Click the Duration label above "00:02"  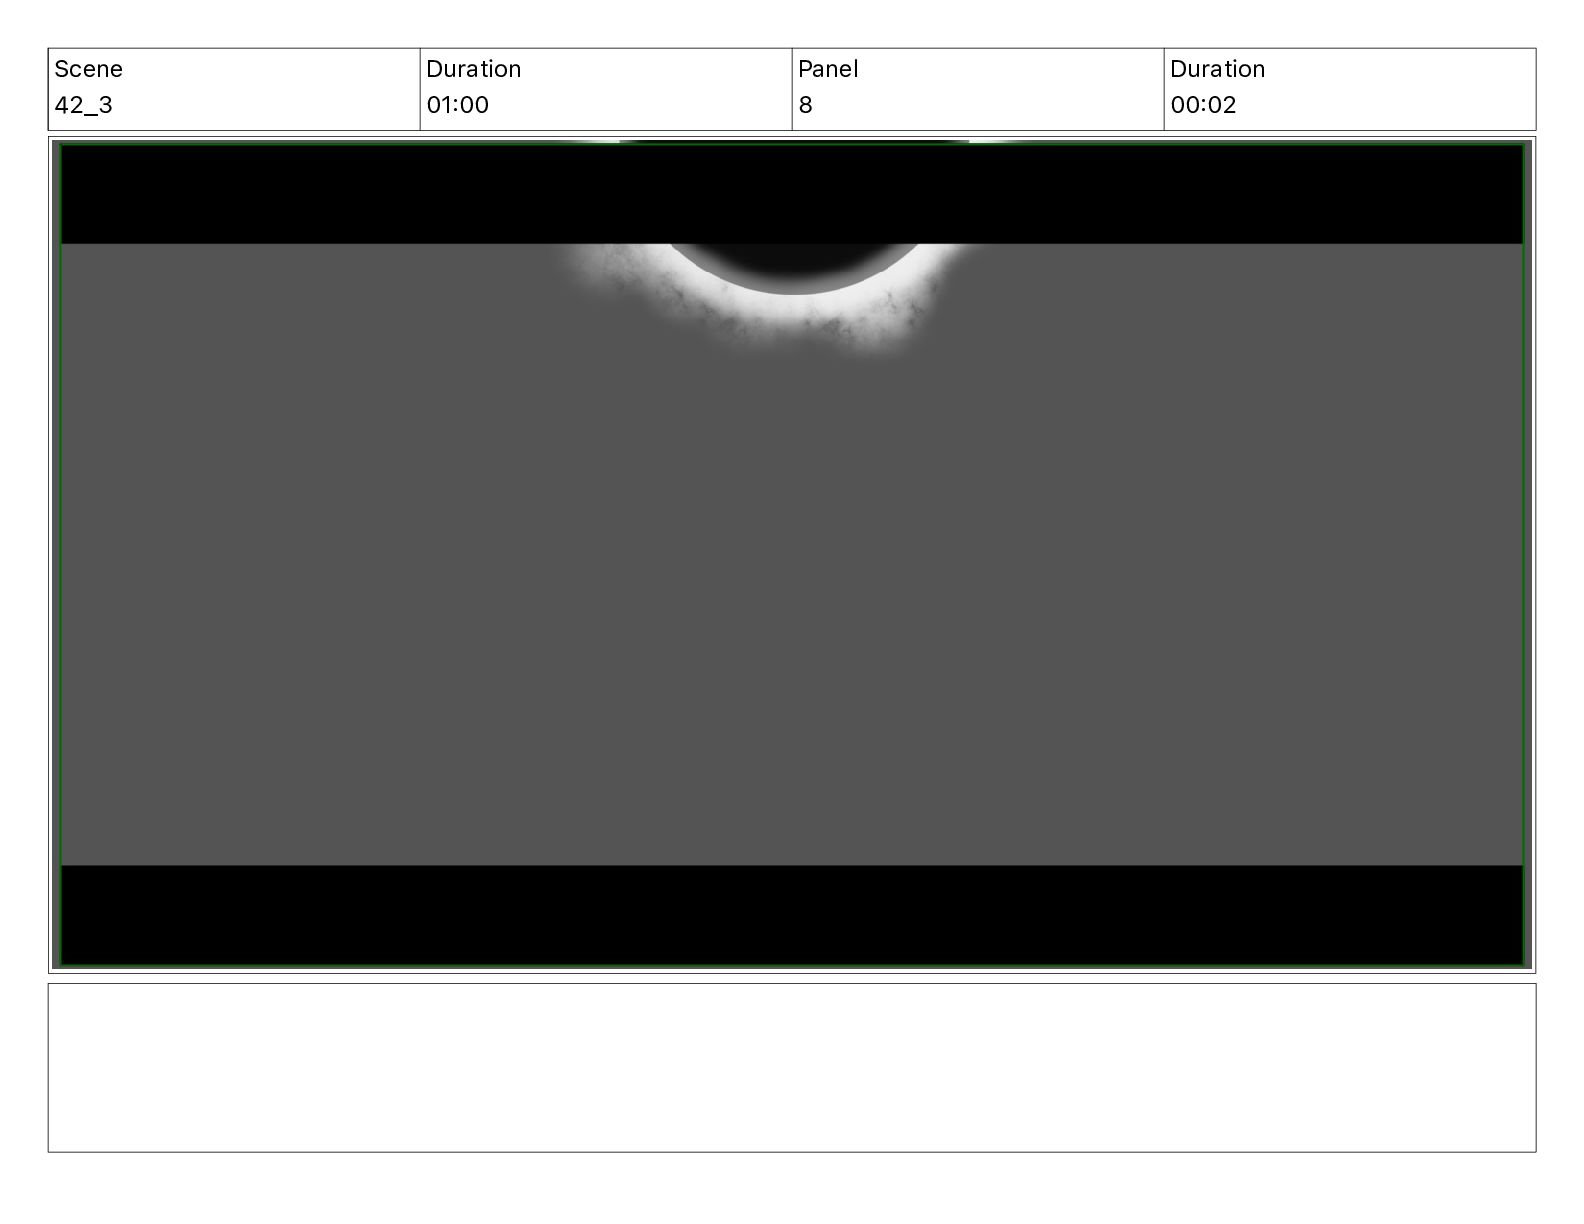pos(1217,69)
